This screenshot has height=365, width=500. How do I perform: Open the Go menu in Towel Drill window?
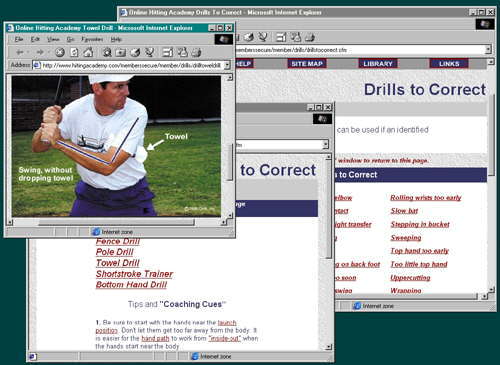click(x=70, y=39)
